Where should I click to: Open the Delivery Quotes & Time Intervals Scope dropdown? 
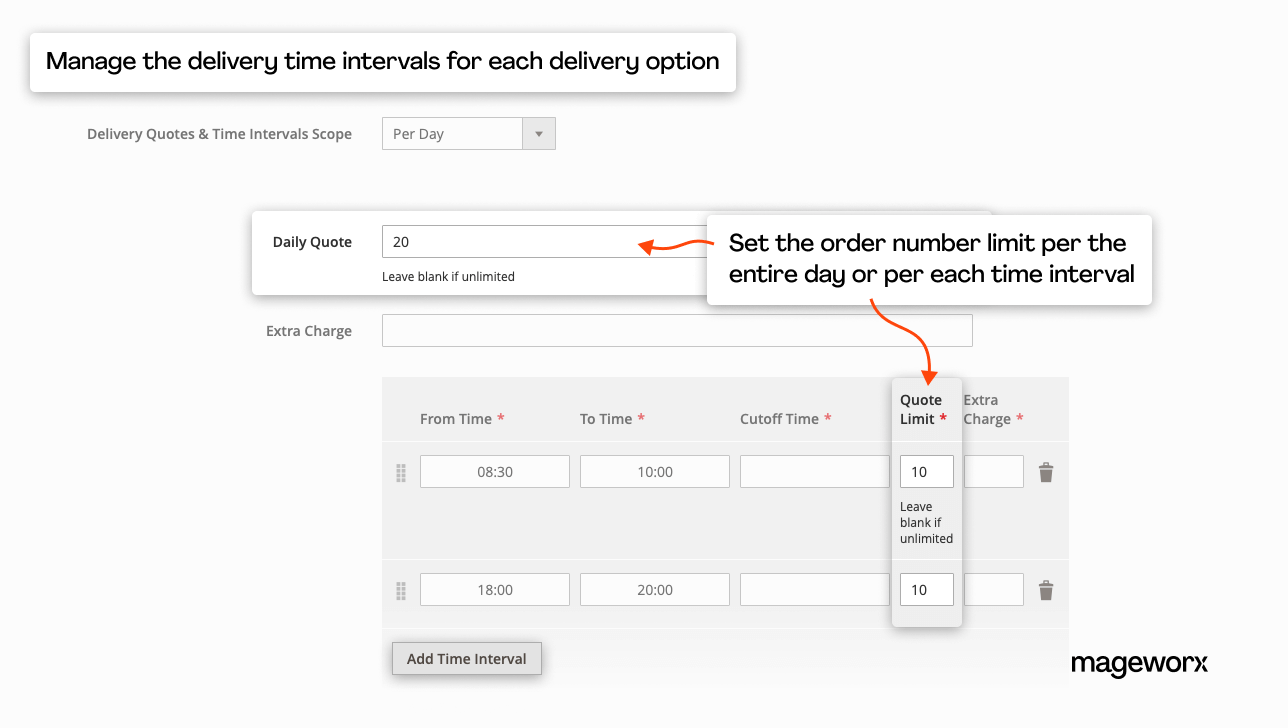pos(468,133)
